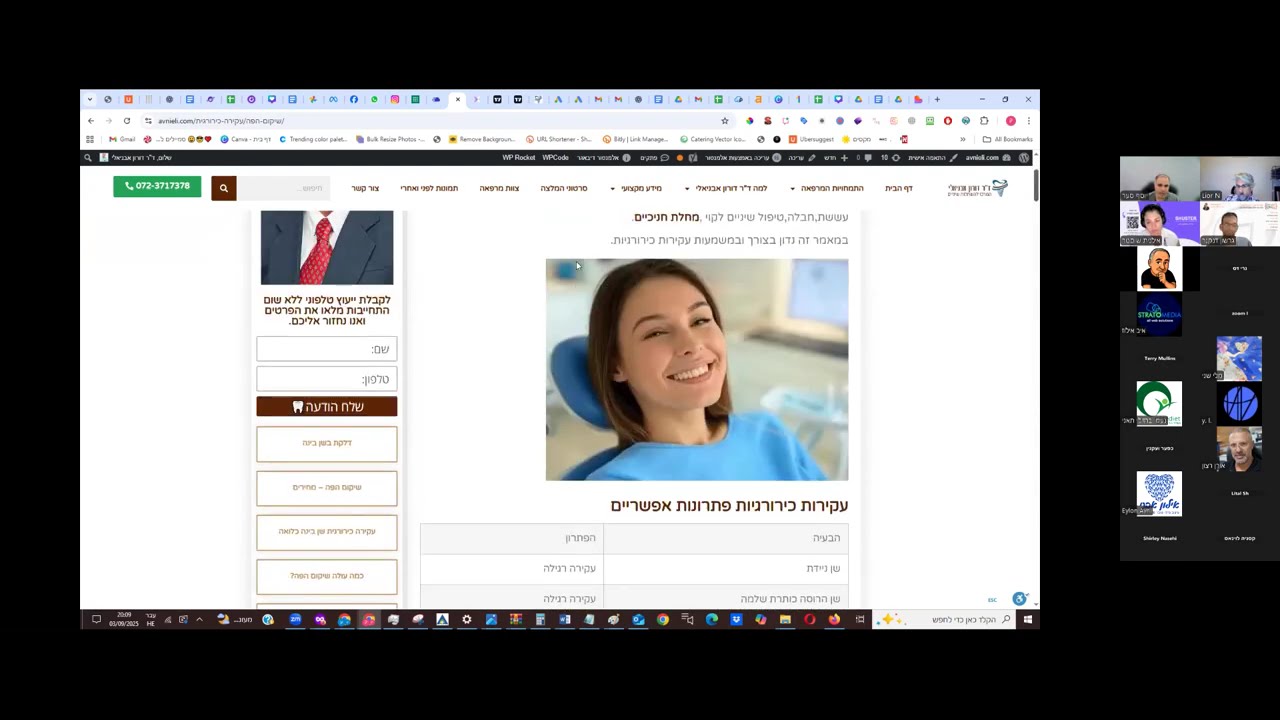Open the WP Rocket admin bar item

pos(519,157)
